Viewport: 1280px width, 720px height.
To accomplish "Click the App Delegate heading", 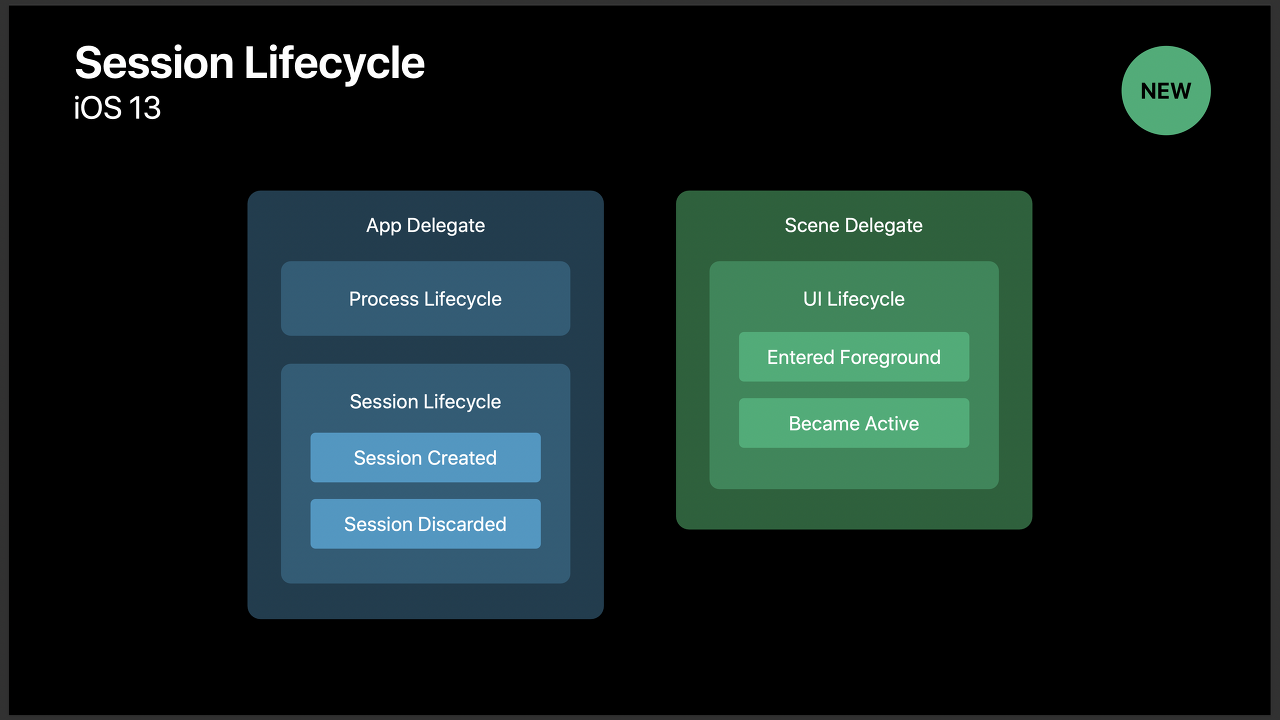I will coord(425,225).
